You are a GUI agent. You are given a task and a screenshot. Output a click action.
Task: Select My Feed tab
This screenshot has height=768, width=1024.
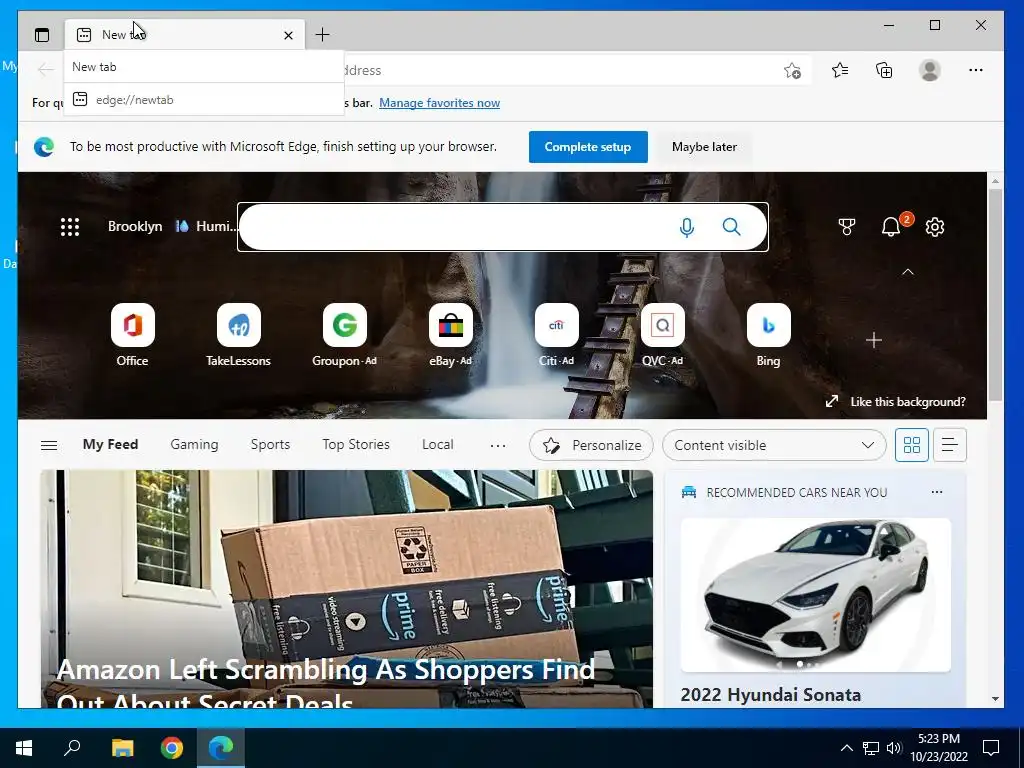(x=110, y=445)
